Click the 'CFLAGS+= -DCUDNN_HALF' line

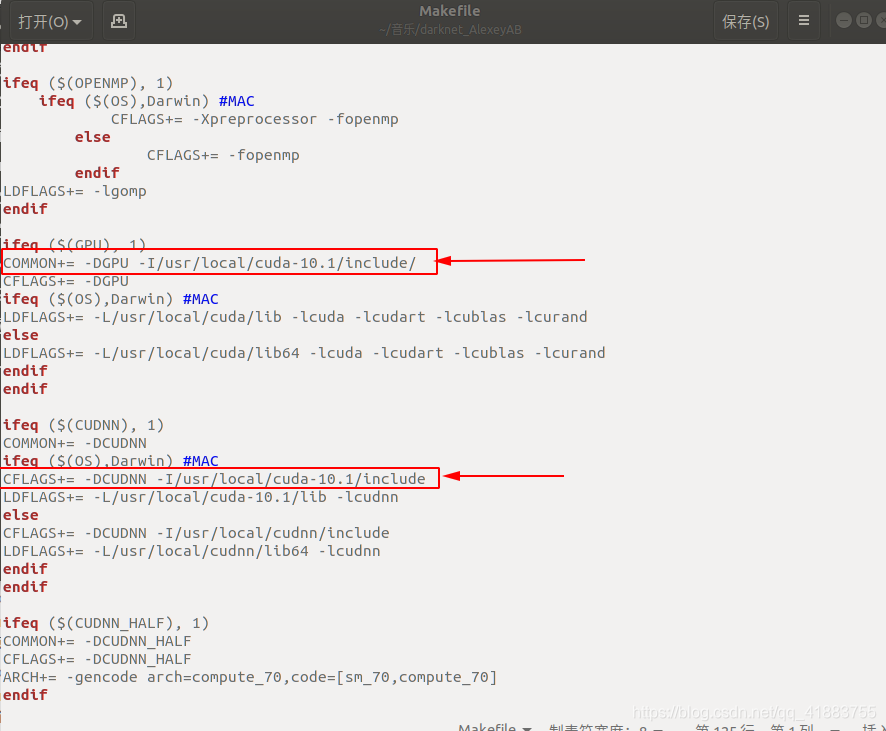tap(97, 659)
